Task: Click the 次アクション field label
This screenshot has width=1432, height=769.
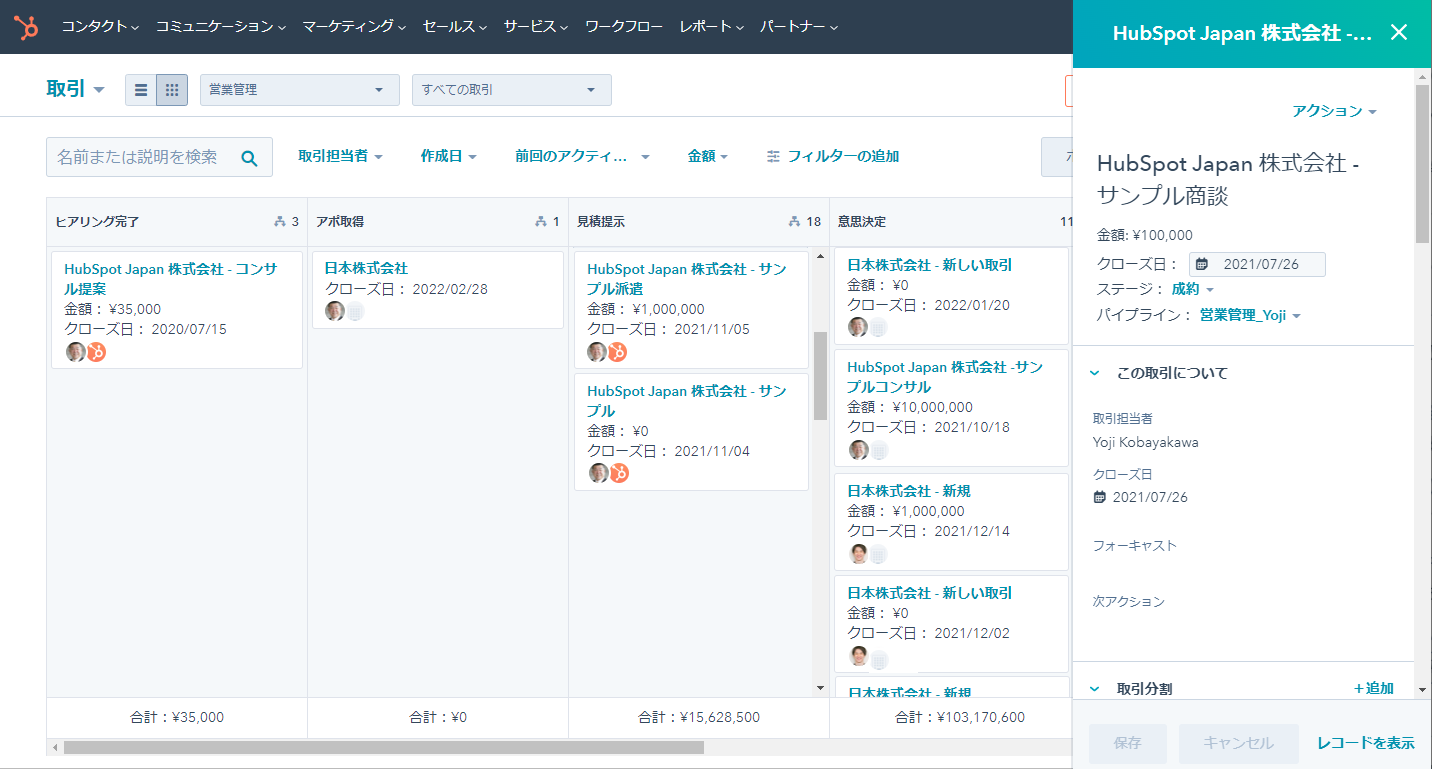Action: [1129, 602]
